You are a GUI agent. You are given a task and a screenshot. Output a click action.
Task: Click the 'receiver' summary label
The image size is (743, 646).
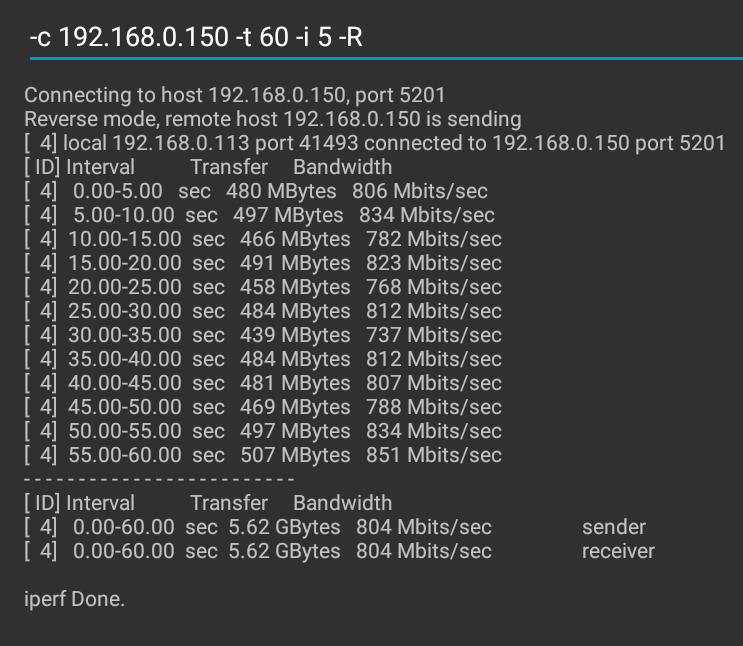click(618, 551)
